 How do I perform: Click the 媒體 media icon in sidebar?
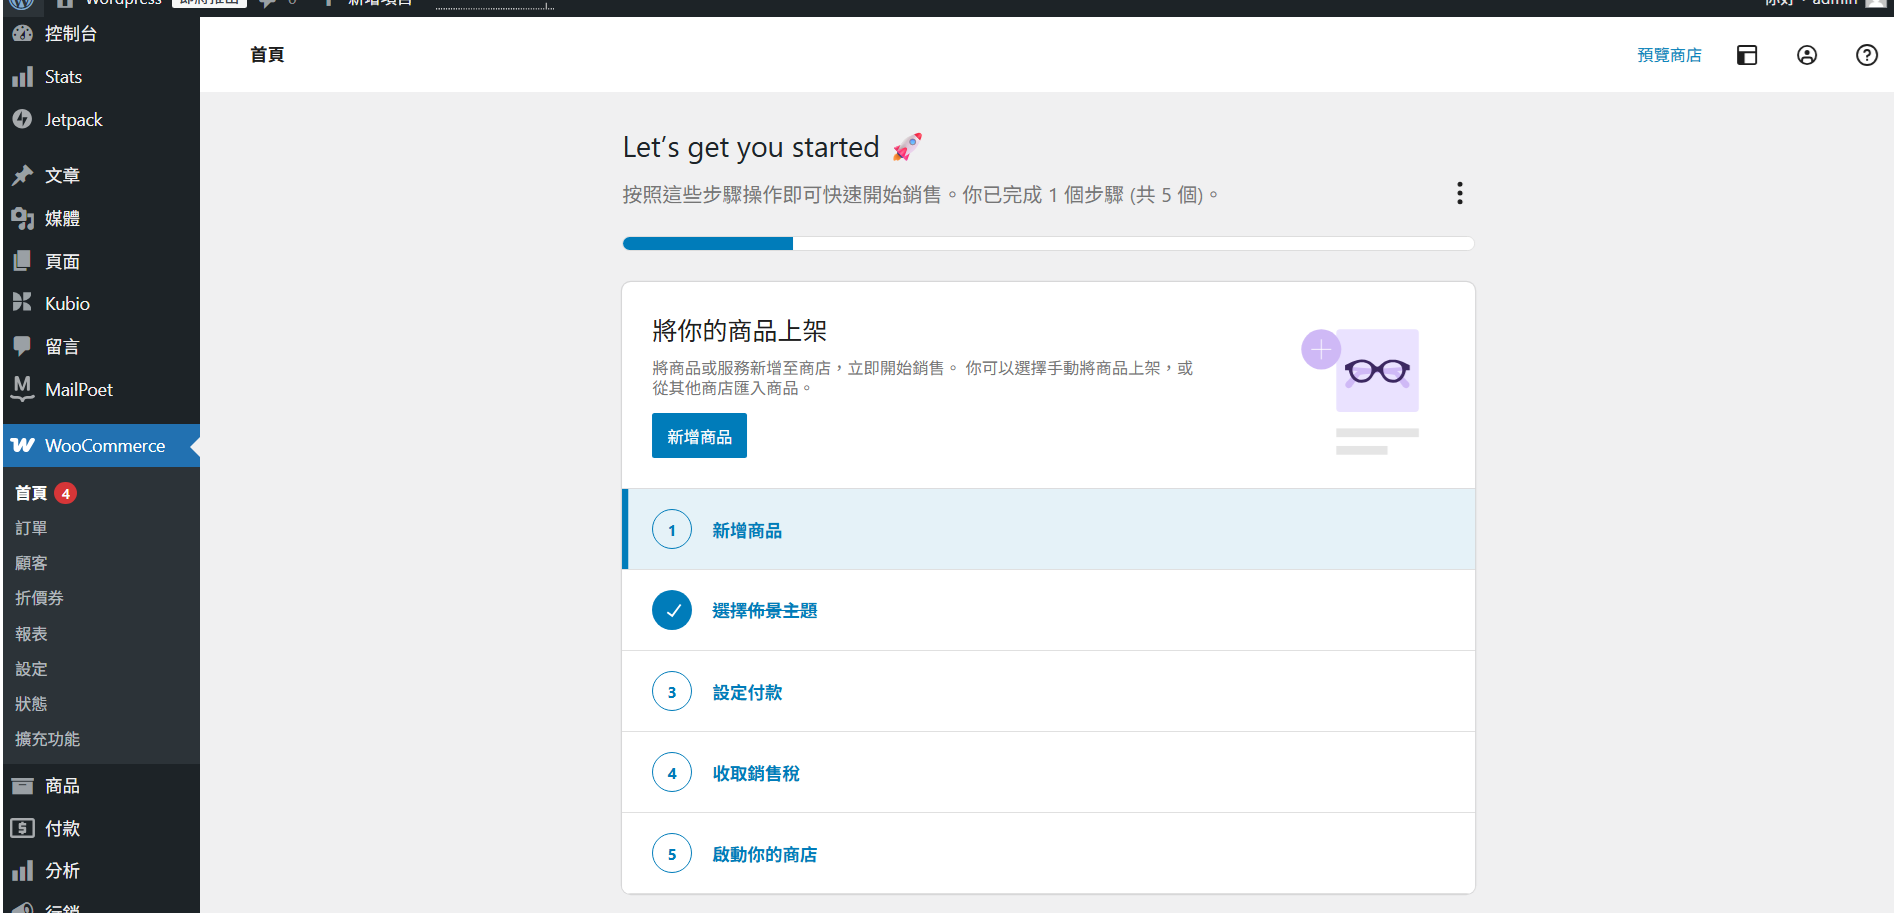(22, 218)
